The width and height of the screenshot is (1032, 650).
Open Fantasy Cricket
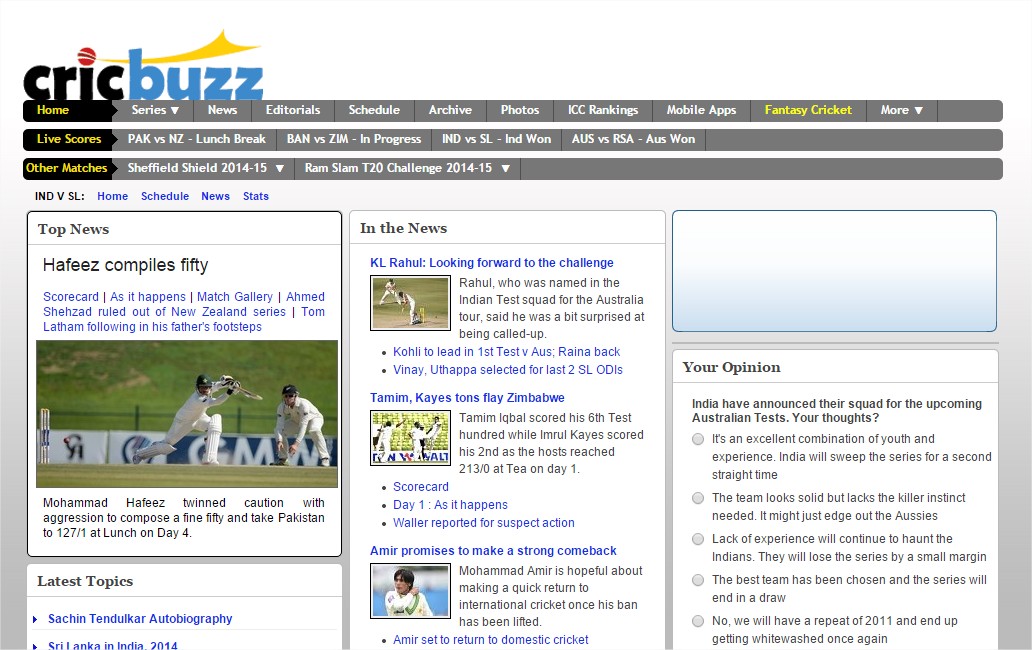coord(808,111)
